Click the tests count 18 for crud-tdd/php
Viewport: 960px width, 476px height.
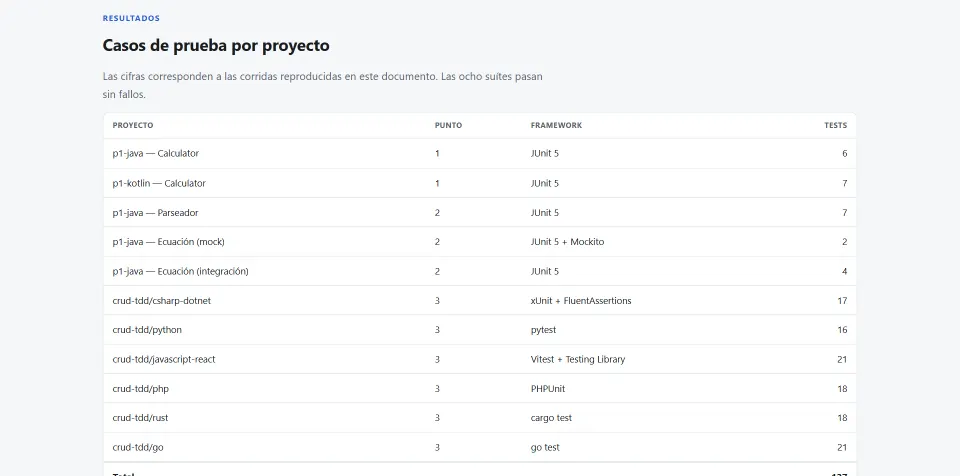[842, 388]
